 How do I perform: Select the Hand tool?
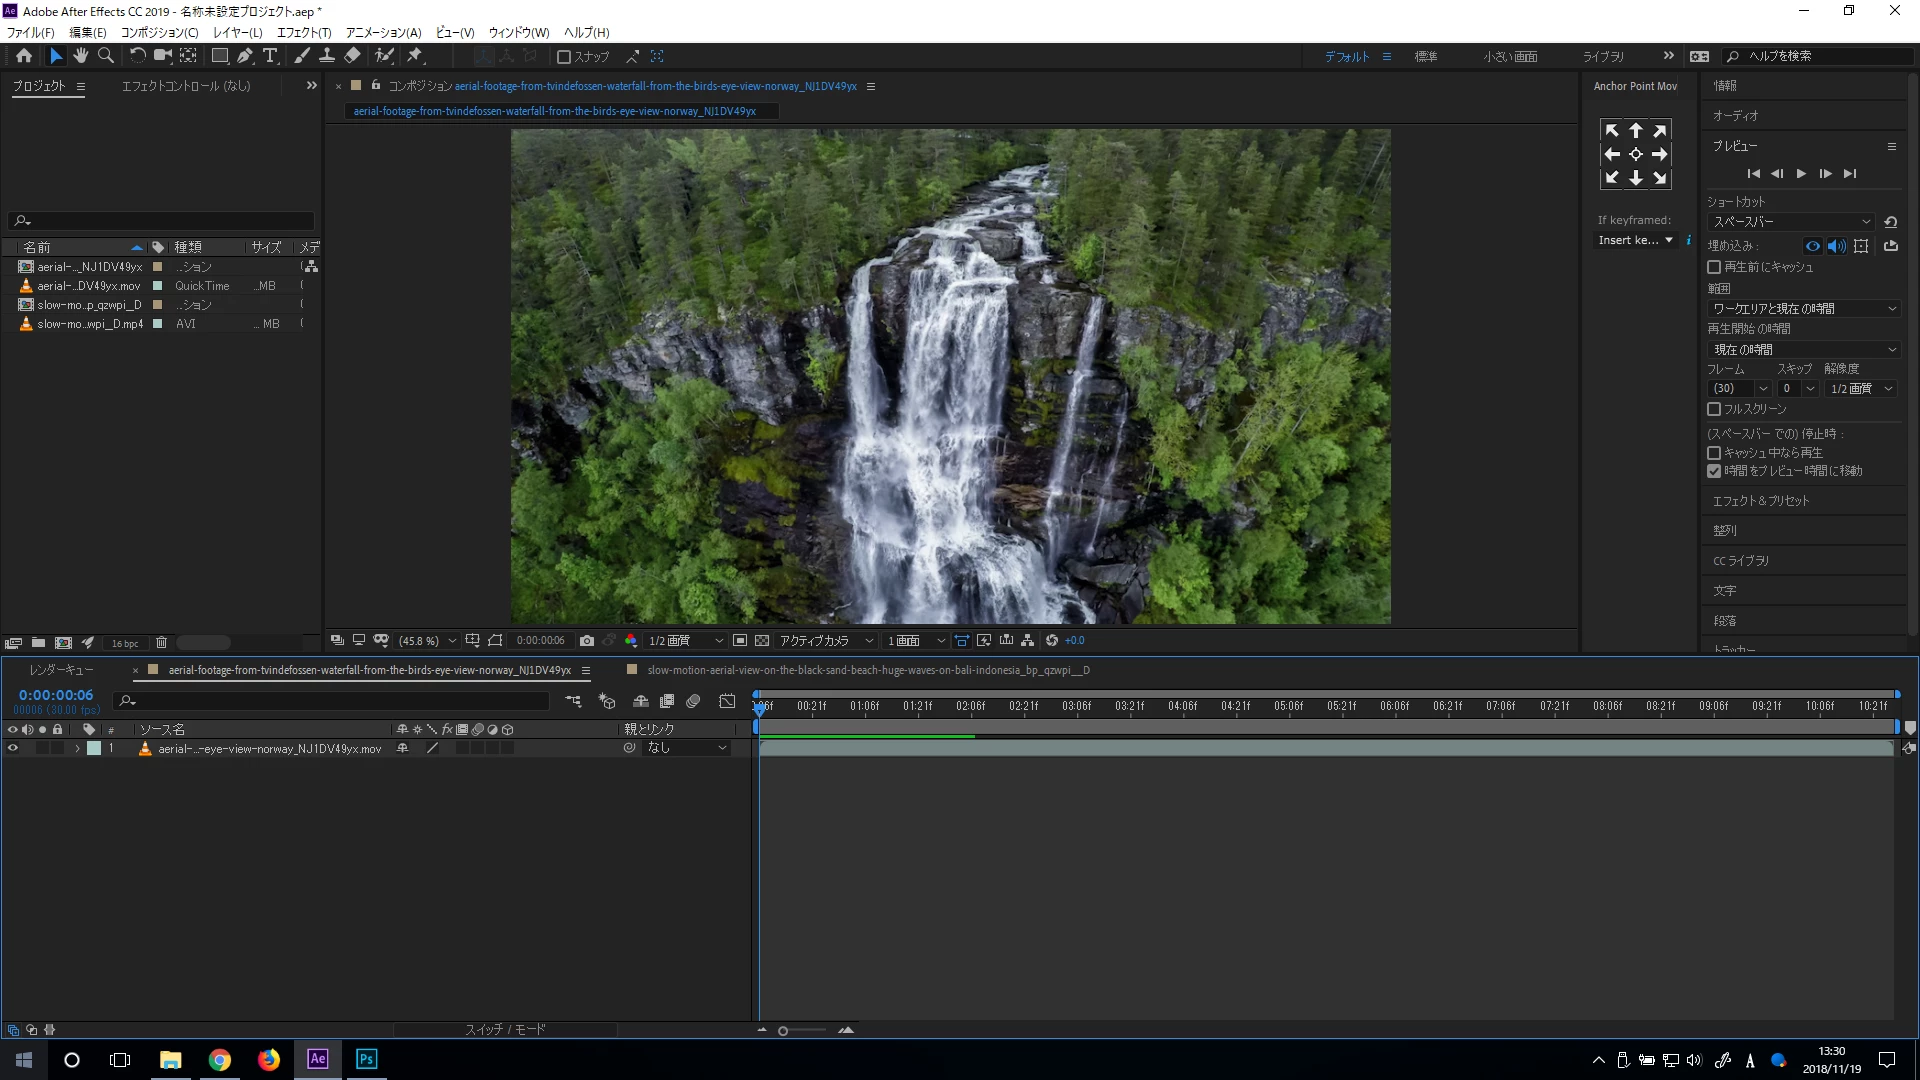pos(80,56)
